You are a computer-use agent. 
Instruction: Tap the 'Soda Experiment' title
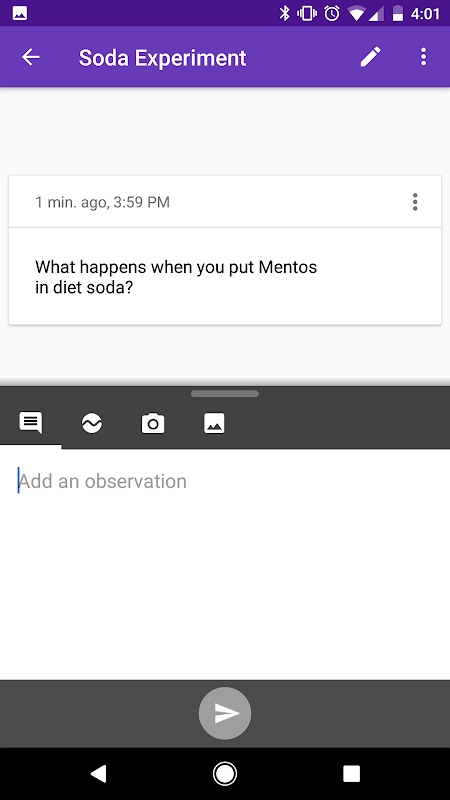162,58
